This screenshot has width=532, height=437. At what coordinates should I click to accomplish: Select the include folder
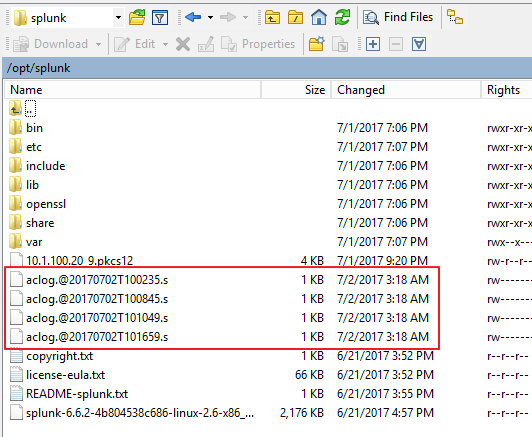pyautogui.click(x=46, y=166)
